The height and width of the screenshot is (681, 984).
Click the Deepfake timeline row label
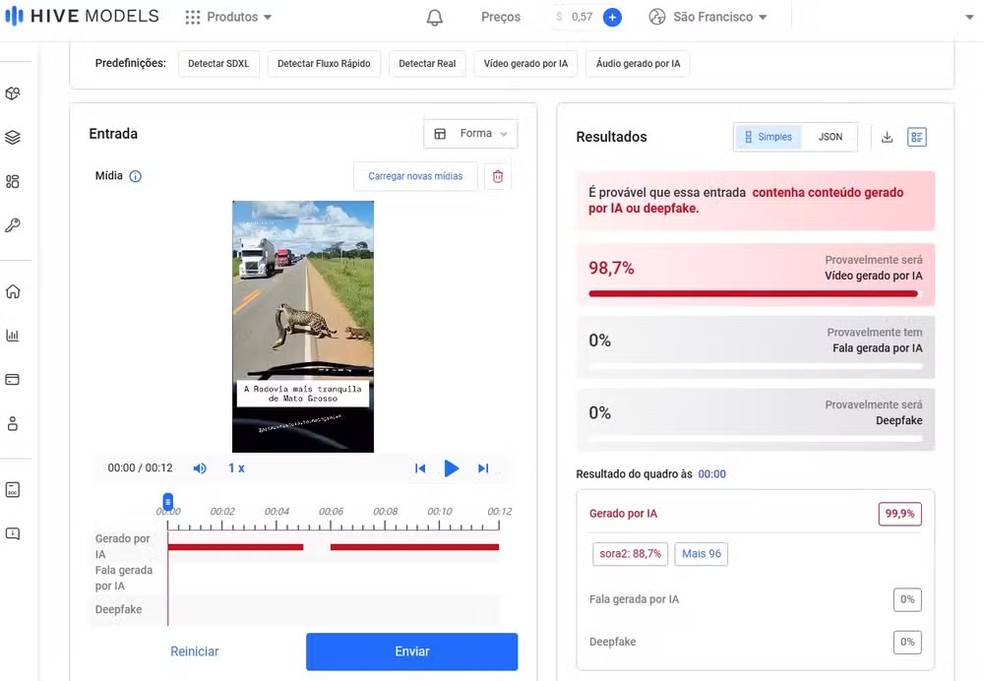click(119, 609)
